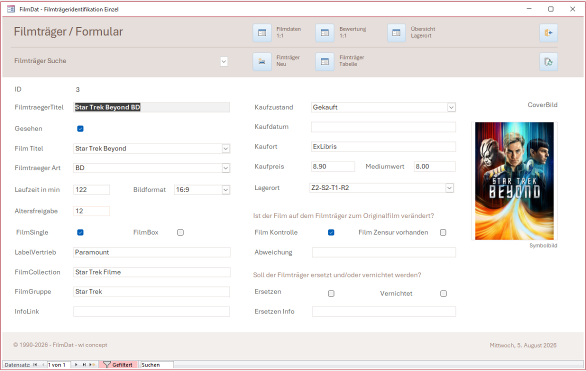Check the Film Zensur vorhanden box
This screenshot has width=586, height=371.
(443, 232)
